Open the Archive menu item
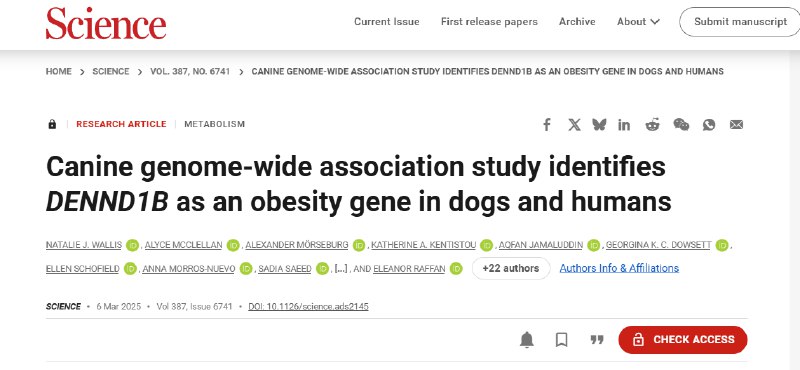 pos(577,21)
